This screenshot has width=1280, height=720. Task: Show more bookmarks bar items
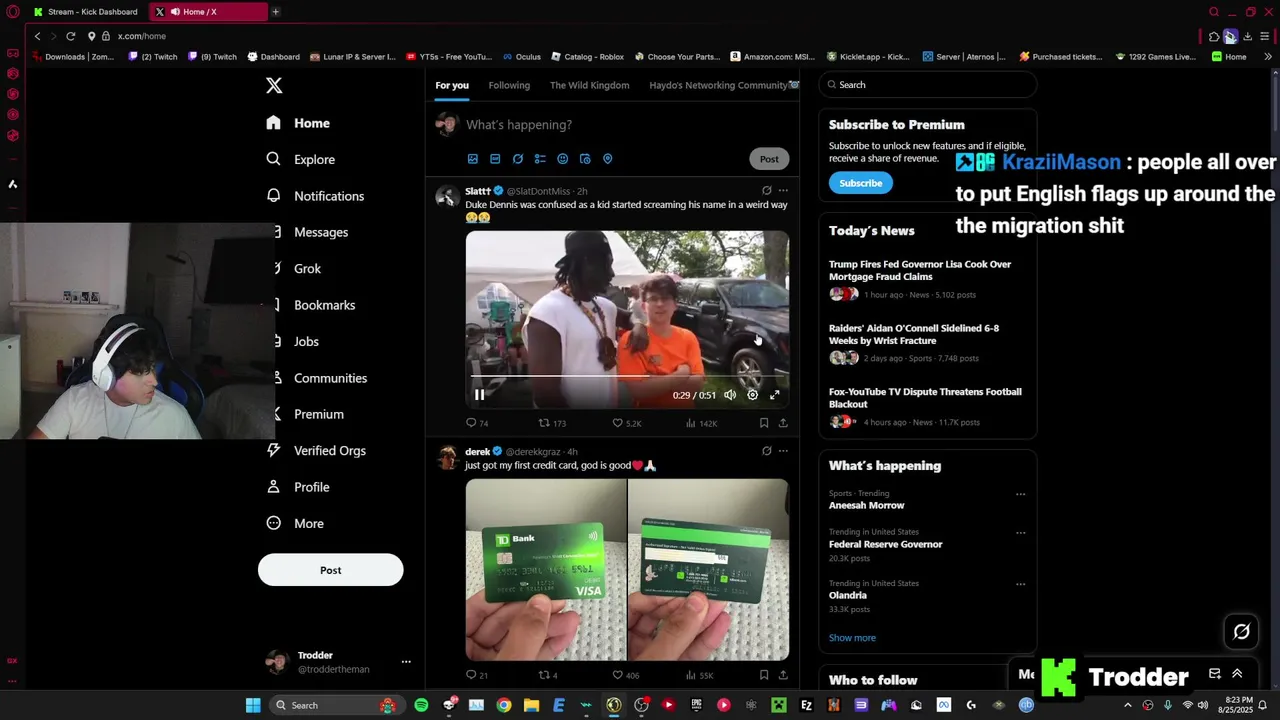[x=1268, y=57]
